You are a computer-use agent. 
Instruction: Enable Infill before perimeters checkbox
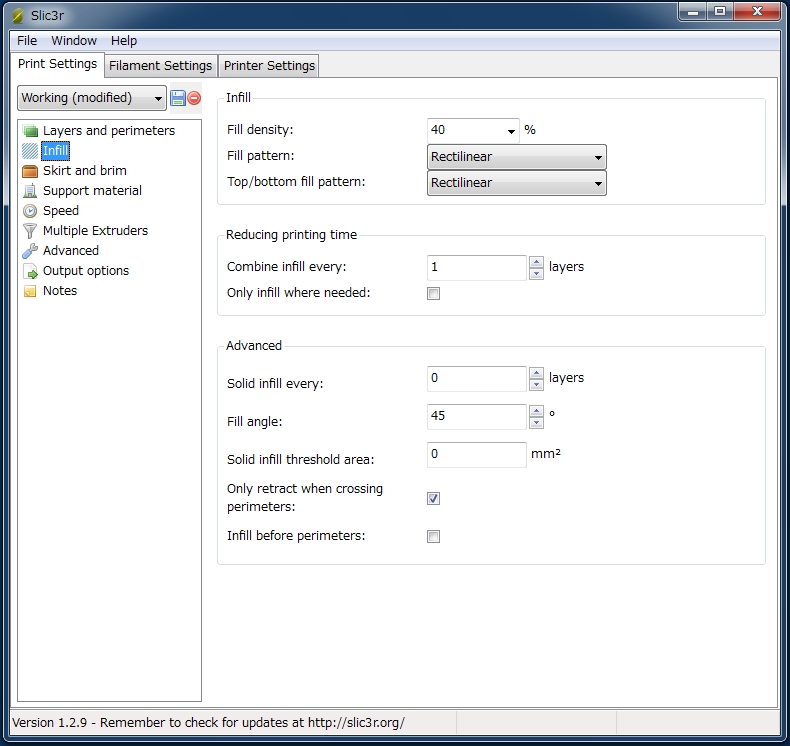click(x=433, y=537)
